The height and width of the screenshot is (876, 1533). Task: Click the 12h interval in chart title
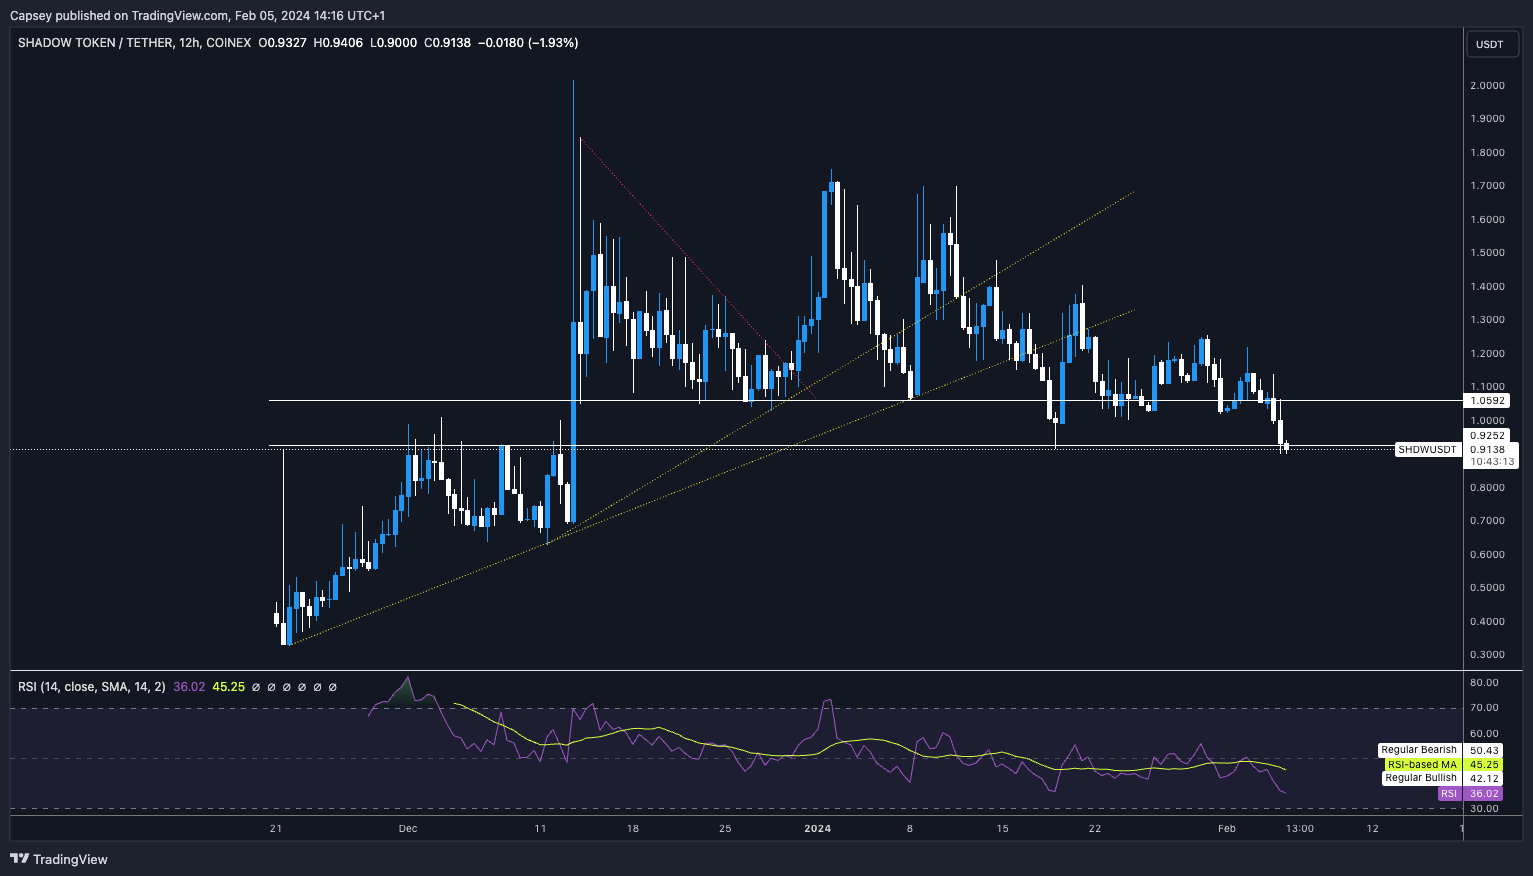pyautogui.click(x=188, y=43)
